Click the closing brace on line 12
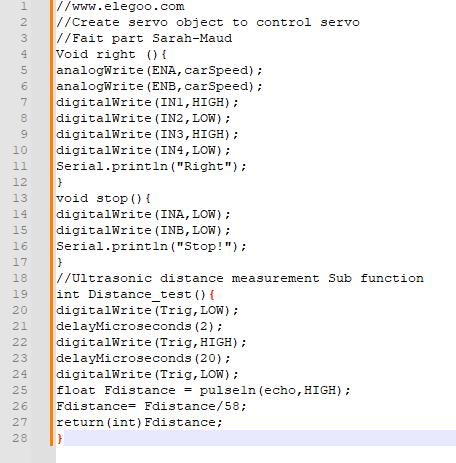Viewport: 456px width, 463px height. tap(60, 182)
